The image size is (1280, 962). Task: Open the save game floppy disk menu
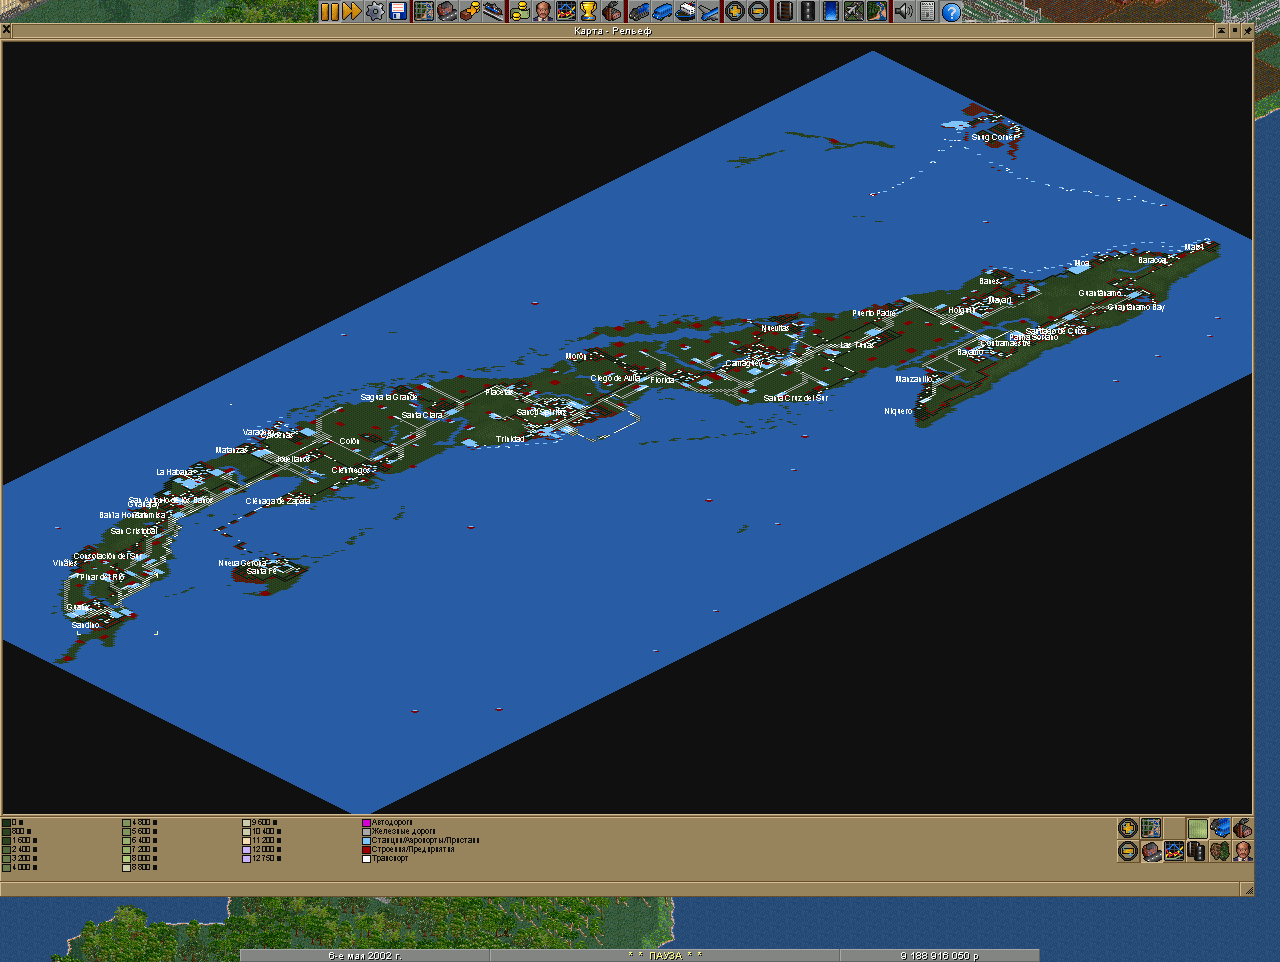pyautogui.click(x=398, y=11)
